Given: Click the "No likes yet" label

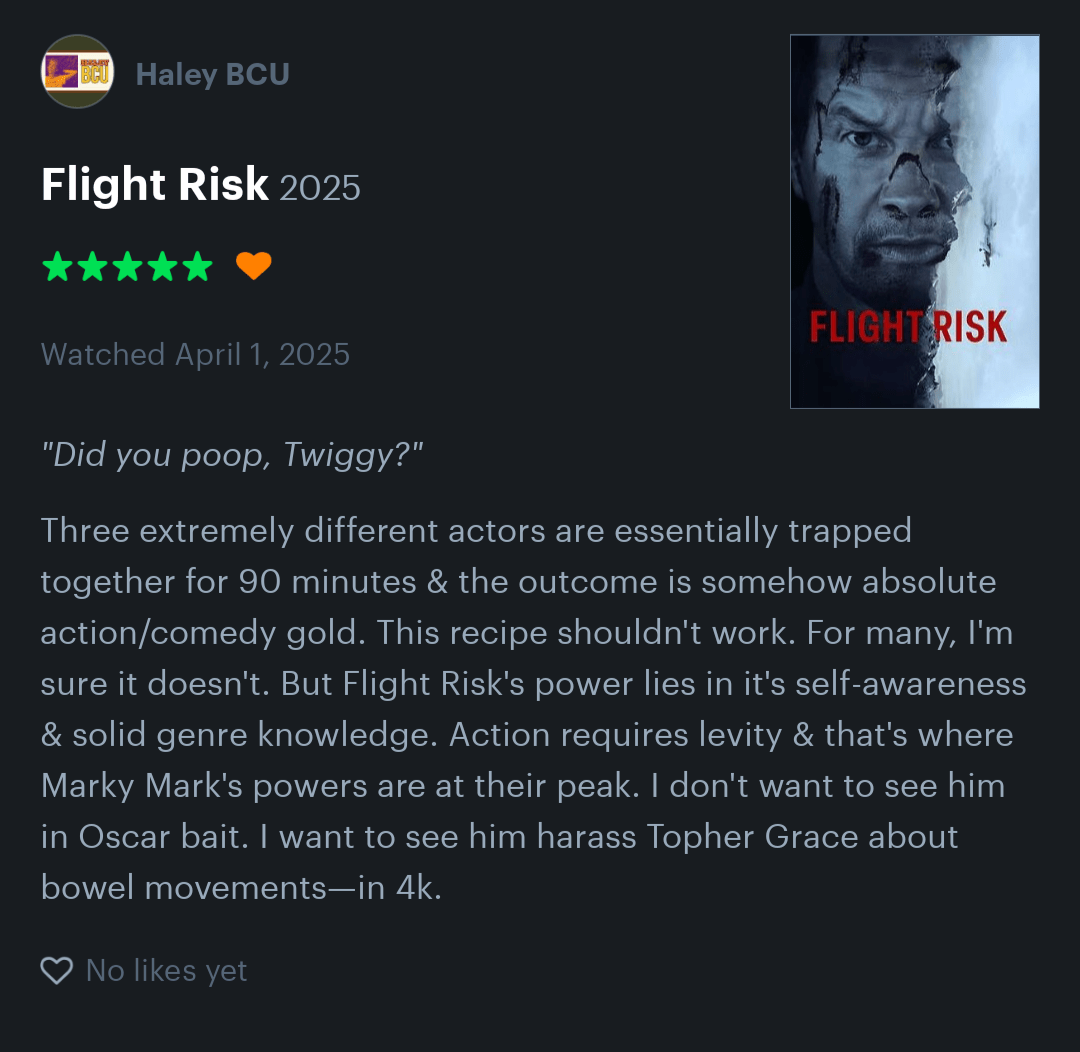Looking at the screenshot, I should coord(166,970).
